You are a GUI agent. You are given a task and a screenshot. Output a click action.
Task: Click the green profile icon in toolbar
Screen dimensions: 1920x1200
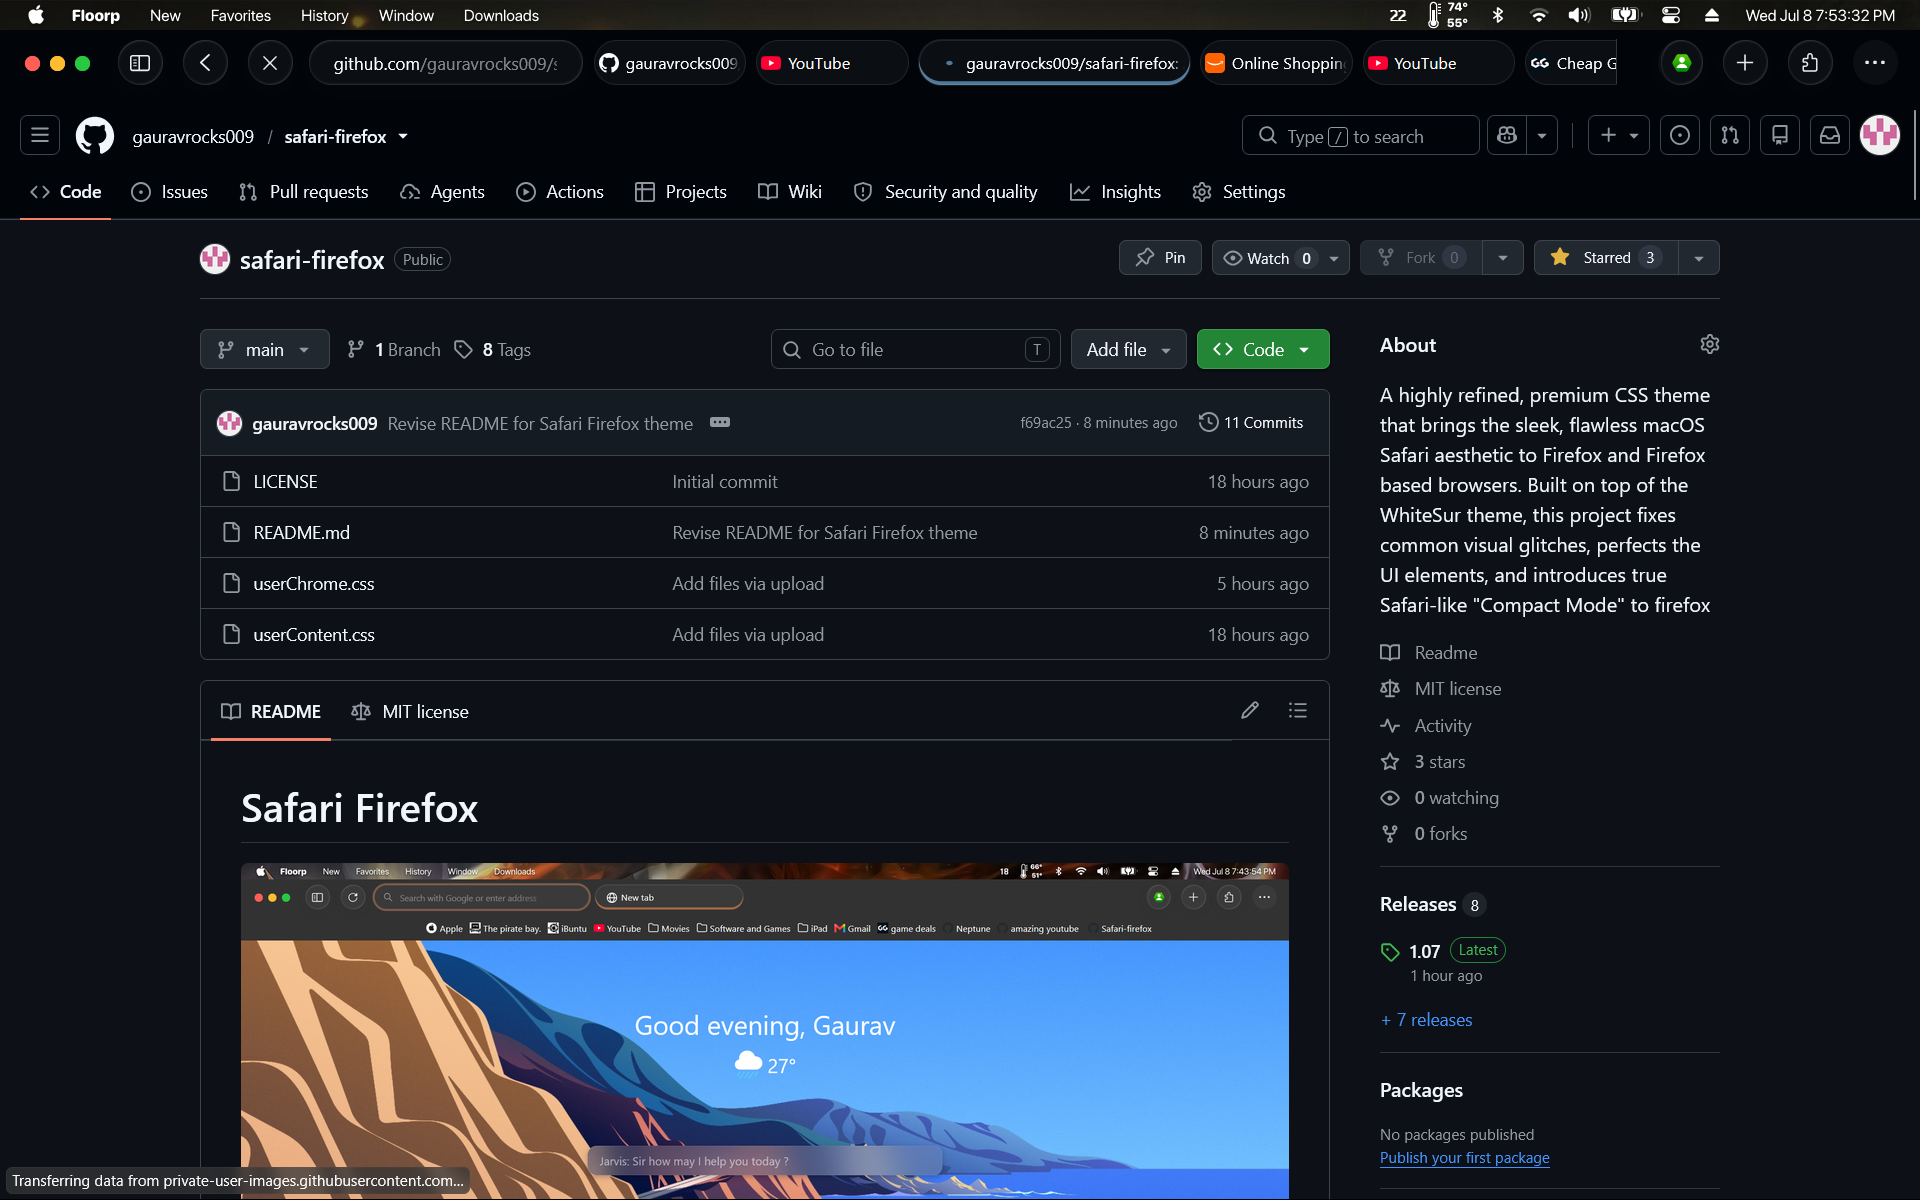1682,63
